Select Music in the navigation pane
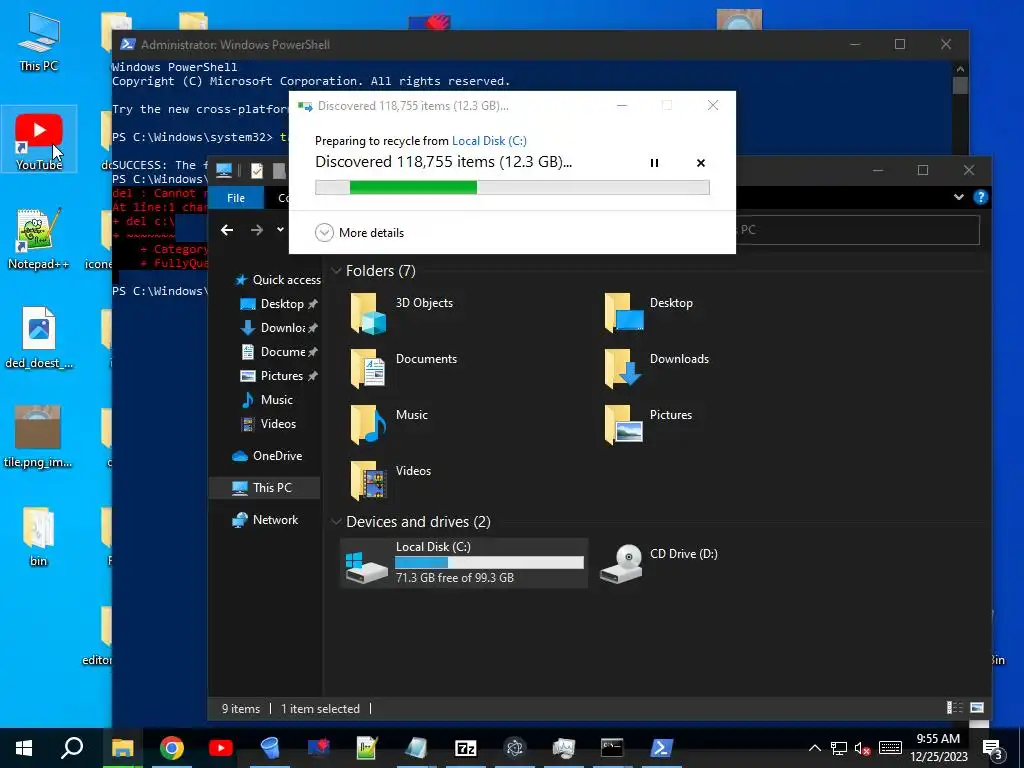The image size is (1024, 768). 267,400
